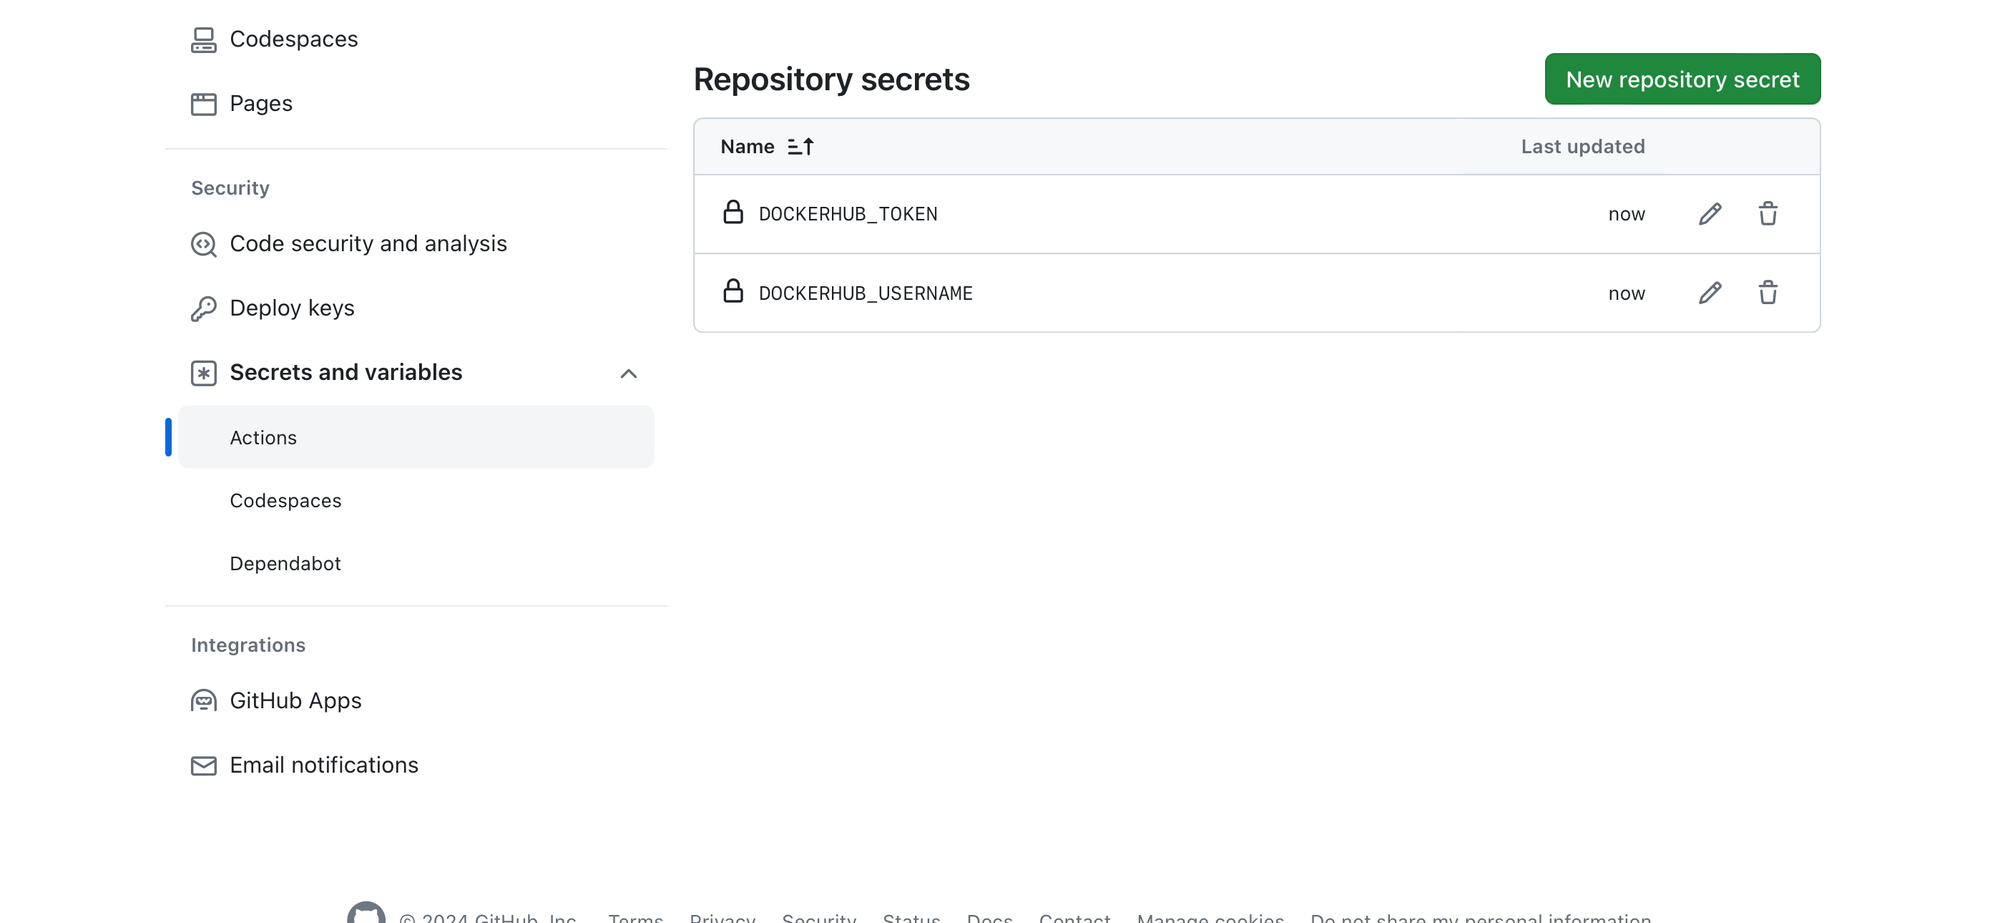Click the Email notifications envelope icon

point(204,766)
